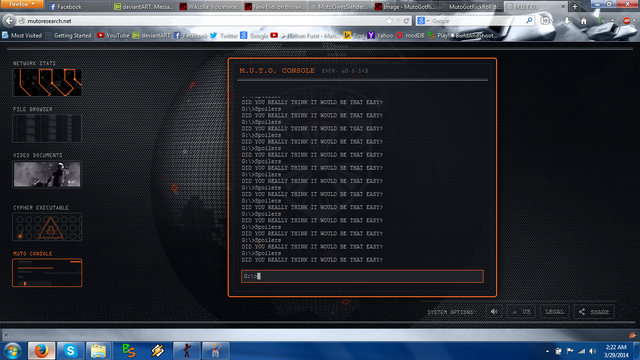Launch the Cypher Executable panel
This screenshot has width=640, height=360.
click(47, 227)
